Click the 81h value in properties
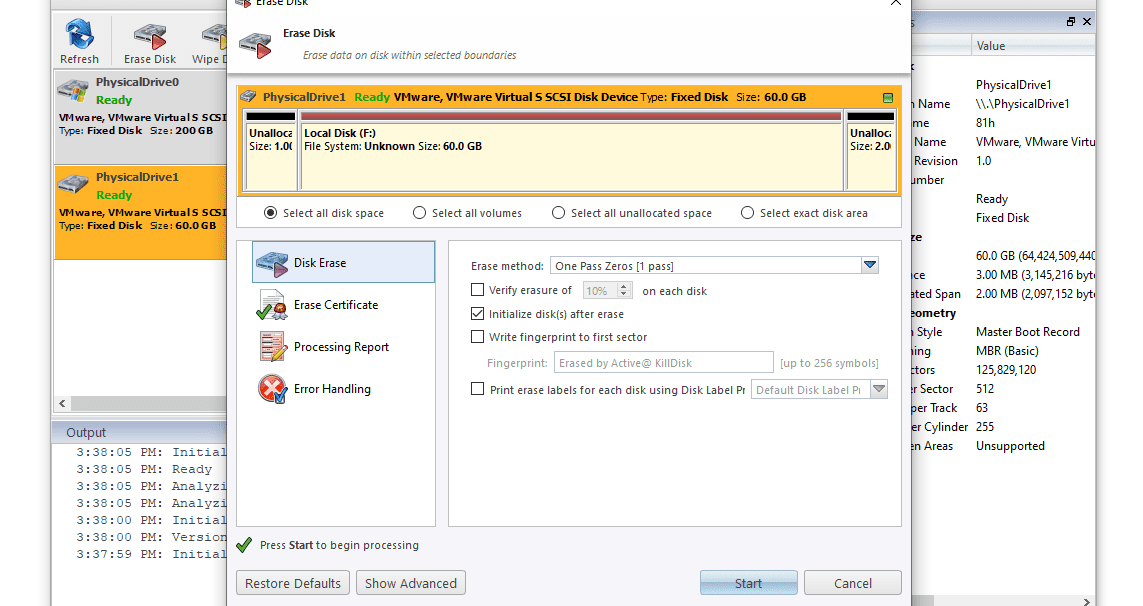 coord(986,123)
